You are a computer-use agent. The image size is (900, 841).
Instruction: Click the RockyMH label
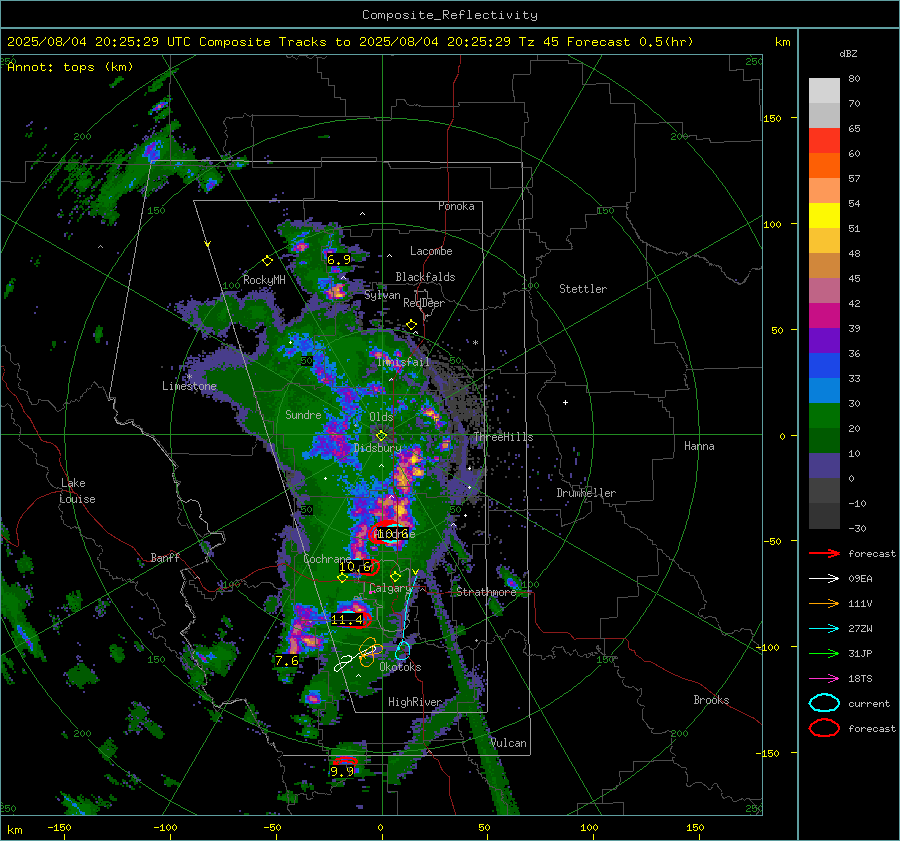[264, 280]
